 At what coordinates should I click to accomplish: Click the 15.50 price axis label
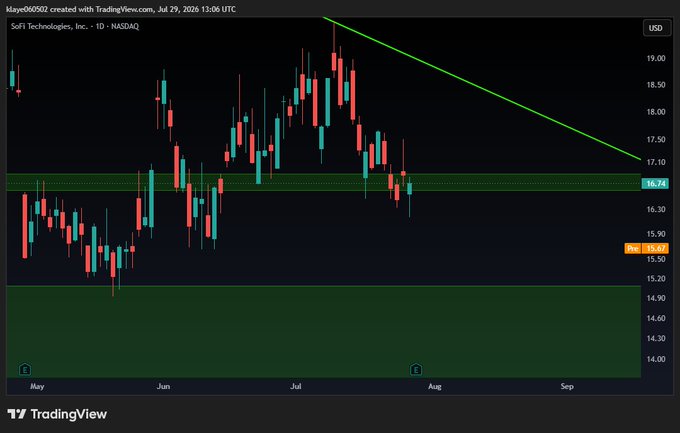point(656,259)
